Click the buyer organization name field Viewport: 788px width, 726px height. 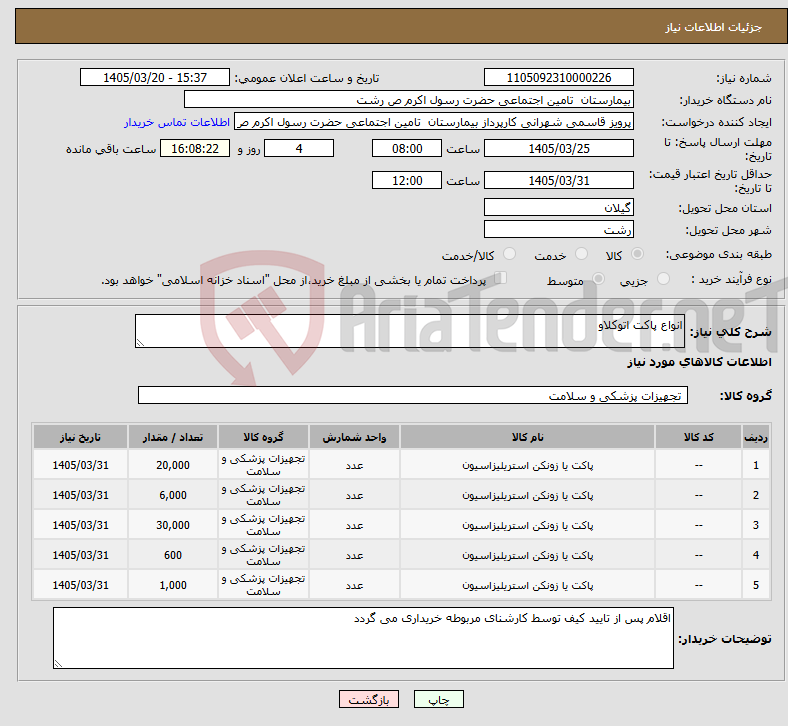[409, 99]
